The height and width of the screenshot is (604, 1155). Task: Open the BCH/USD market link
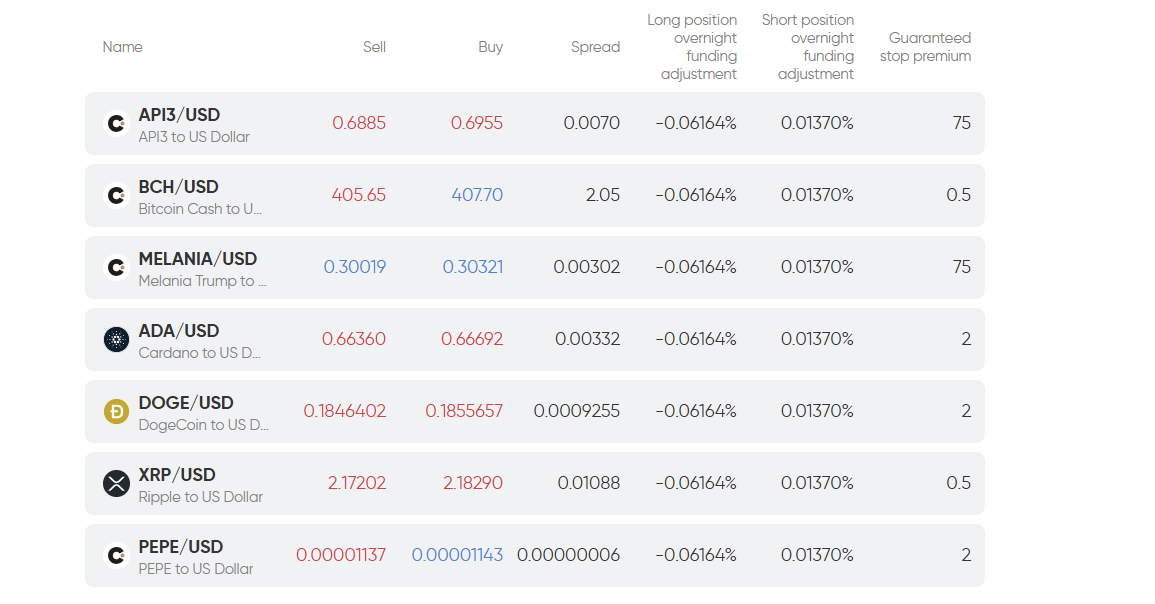tap(178, 187)
